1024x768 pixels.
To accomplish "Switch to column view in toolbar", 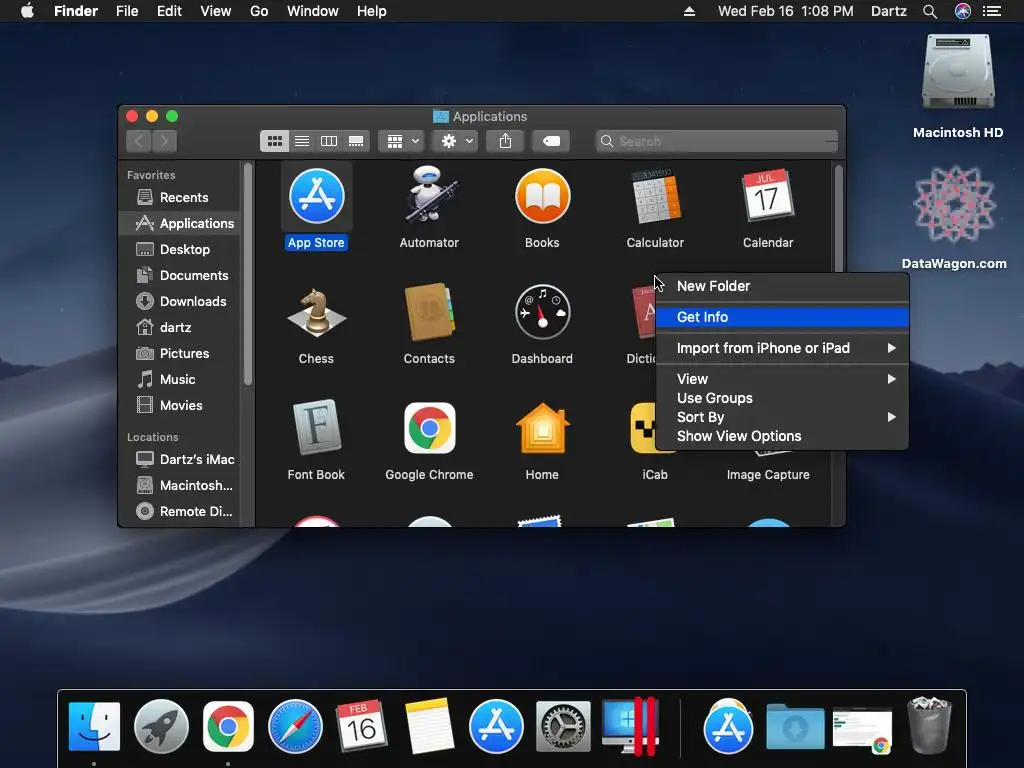I will 329,141.
